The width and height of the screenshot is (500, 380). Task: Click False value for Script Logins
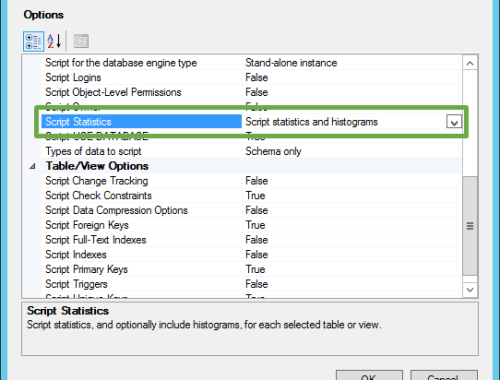point(257,77)
